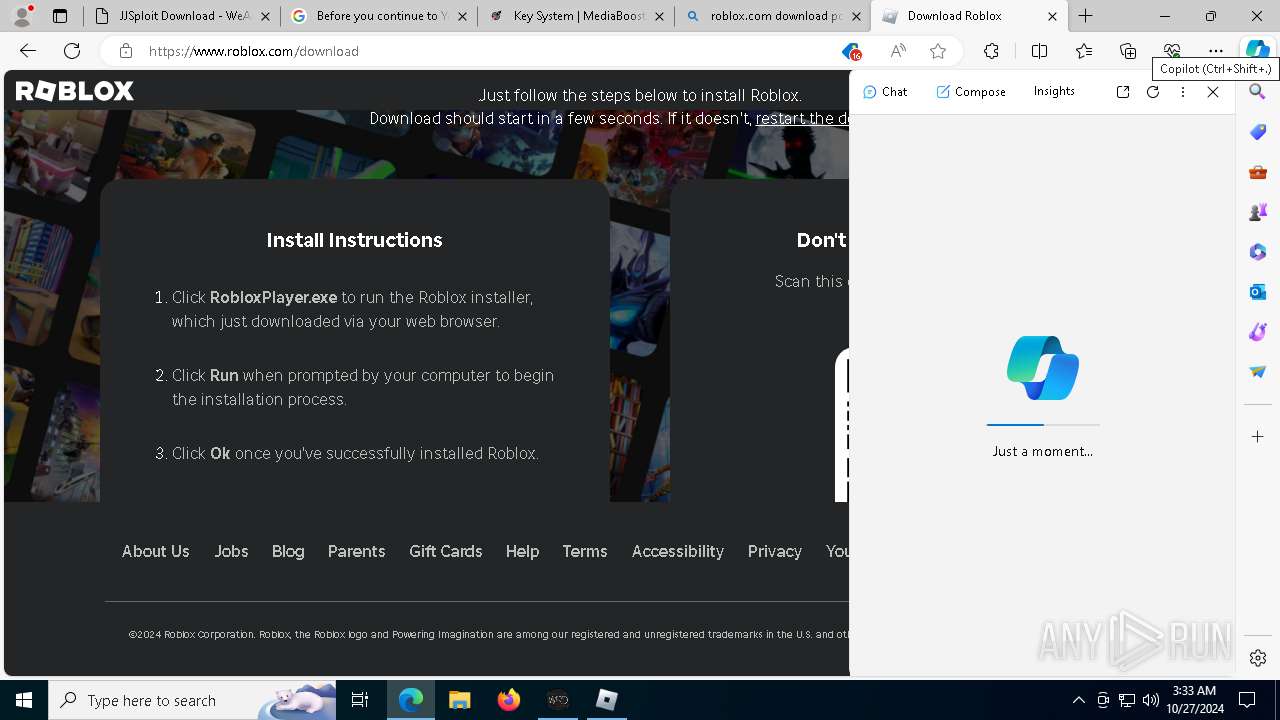This screenshot has height=720, width=1280.
Task: Toggle the Copilot sidebar button
Action: click(x=1257, y=51)
